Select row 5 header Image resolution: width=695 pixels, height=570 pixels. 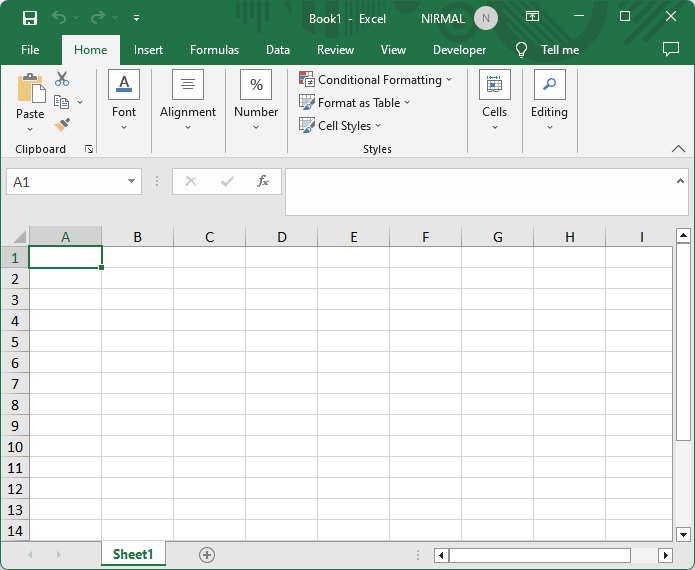(x=15, y=342)
